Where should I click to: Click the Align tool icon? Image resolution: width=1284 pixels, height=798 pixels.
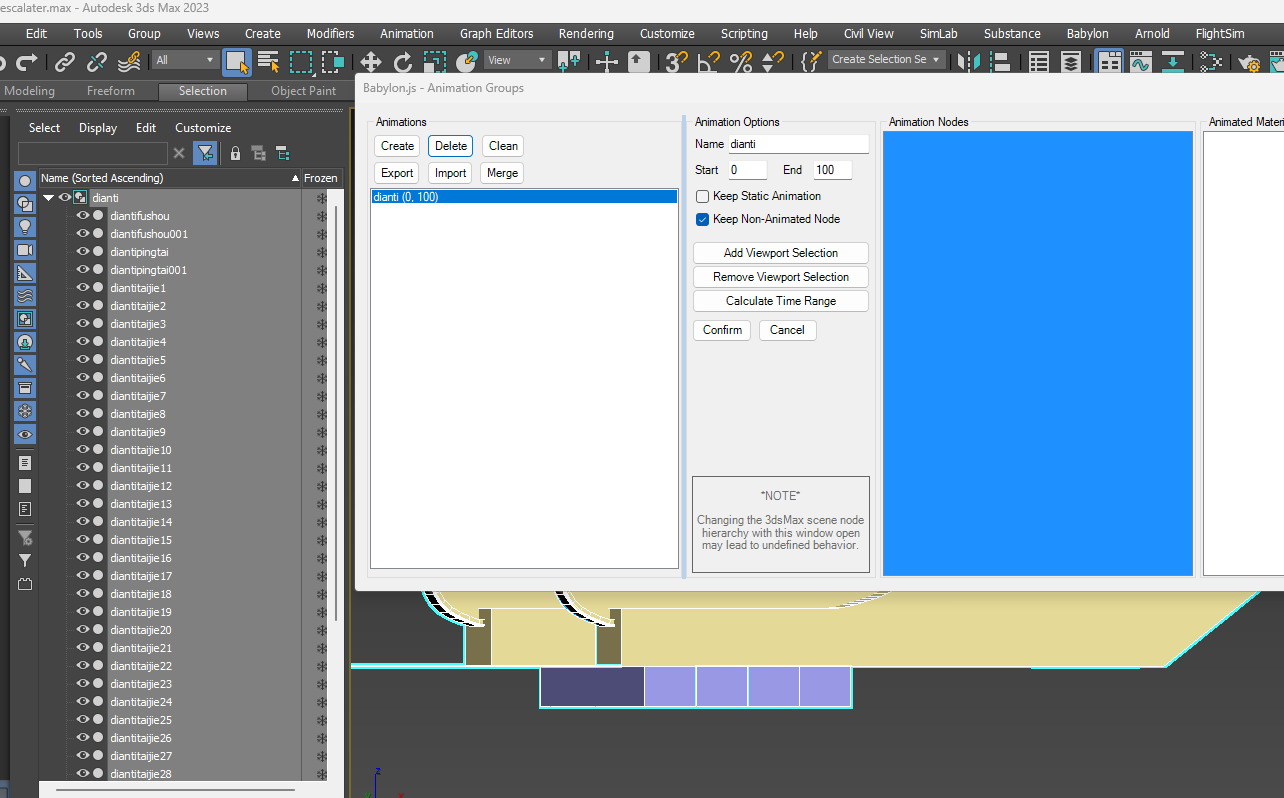[1000, 62]
